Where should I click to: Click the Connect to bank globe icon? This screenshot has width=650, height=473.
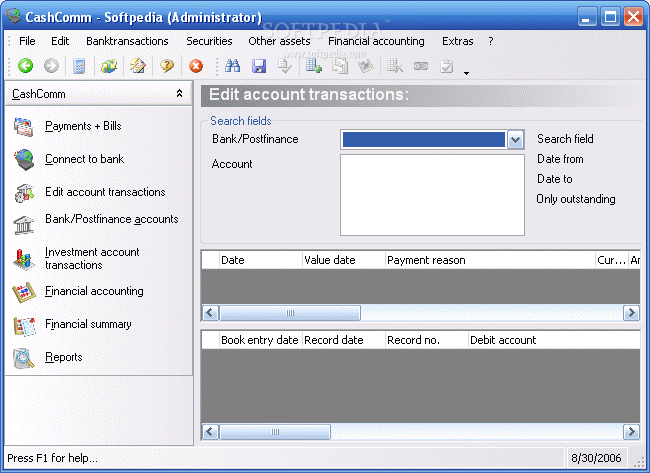click(x=24, y=160)
